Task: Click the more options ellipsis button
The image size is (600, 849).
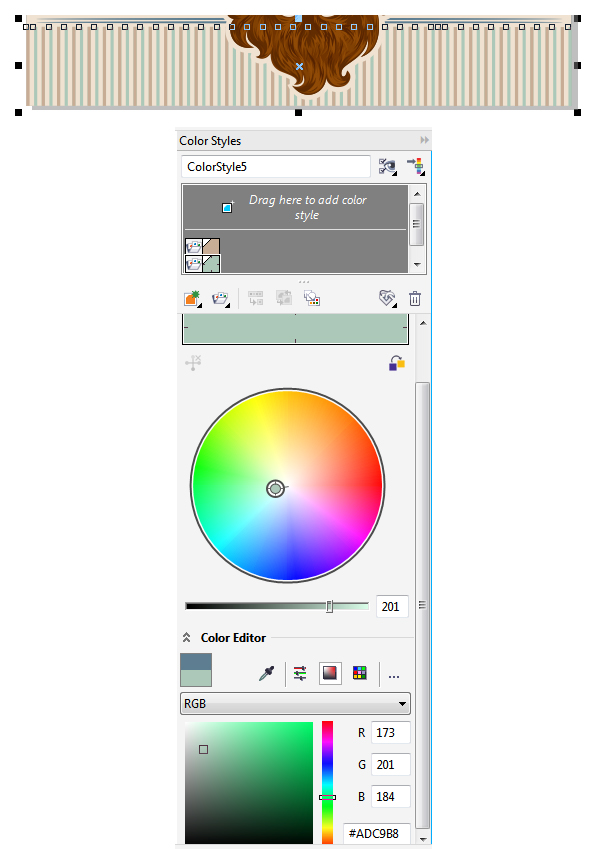Action: (x=394, y=674)
